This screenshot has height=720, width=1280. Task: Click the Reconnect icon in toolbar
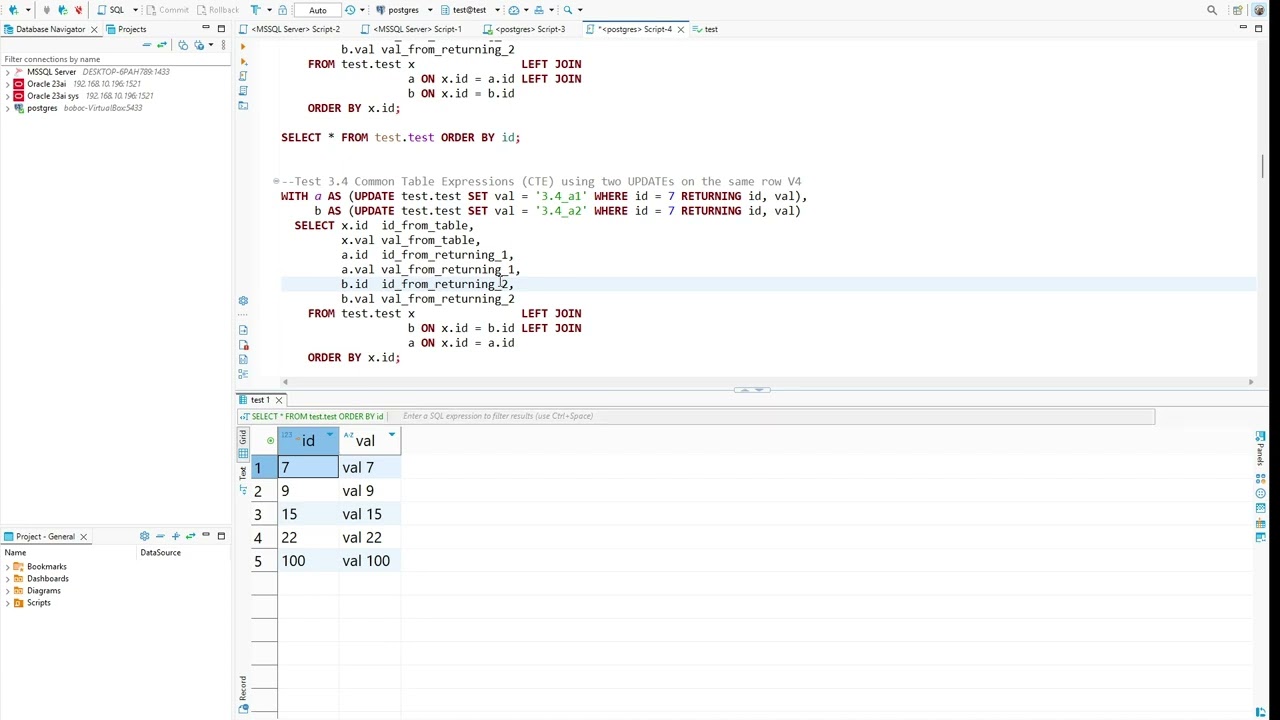pos(62,10)
